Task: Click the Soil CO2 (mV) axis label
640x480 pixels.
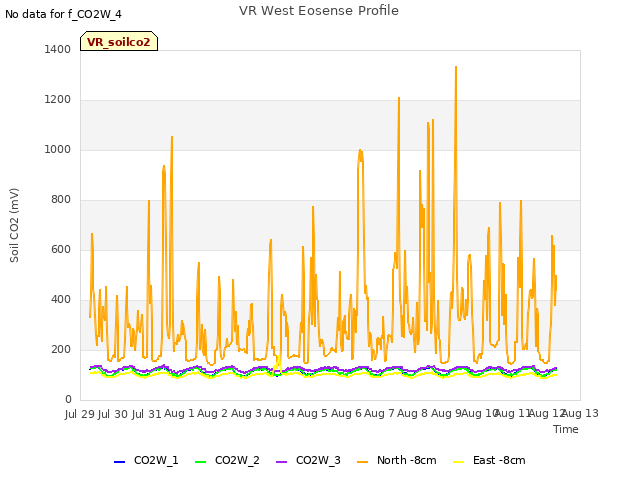Action: click(14, 225)
